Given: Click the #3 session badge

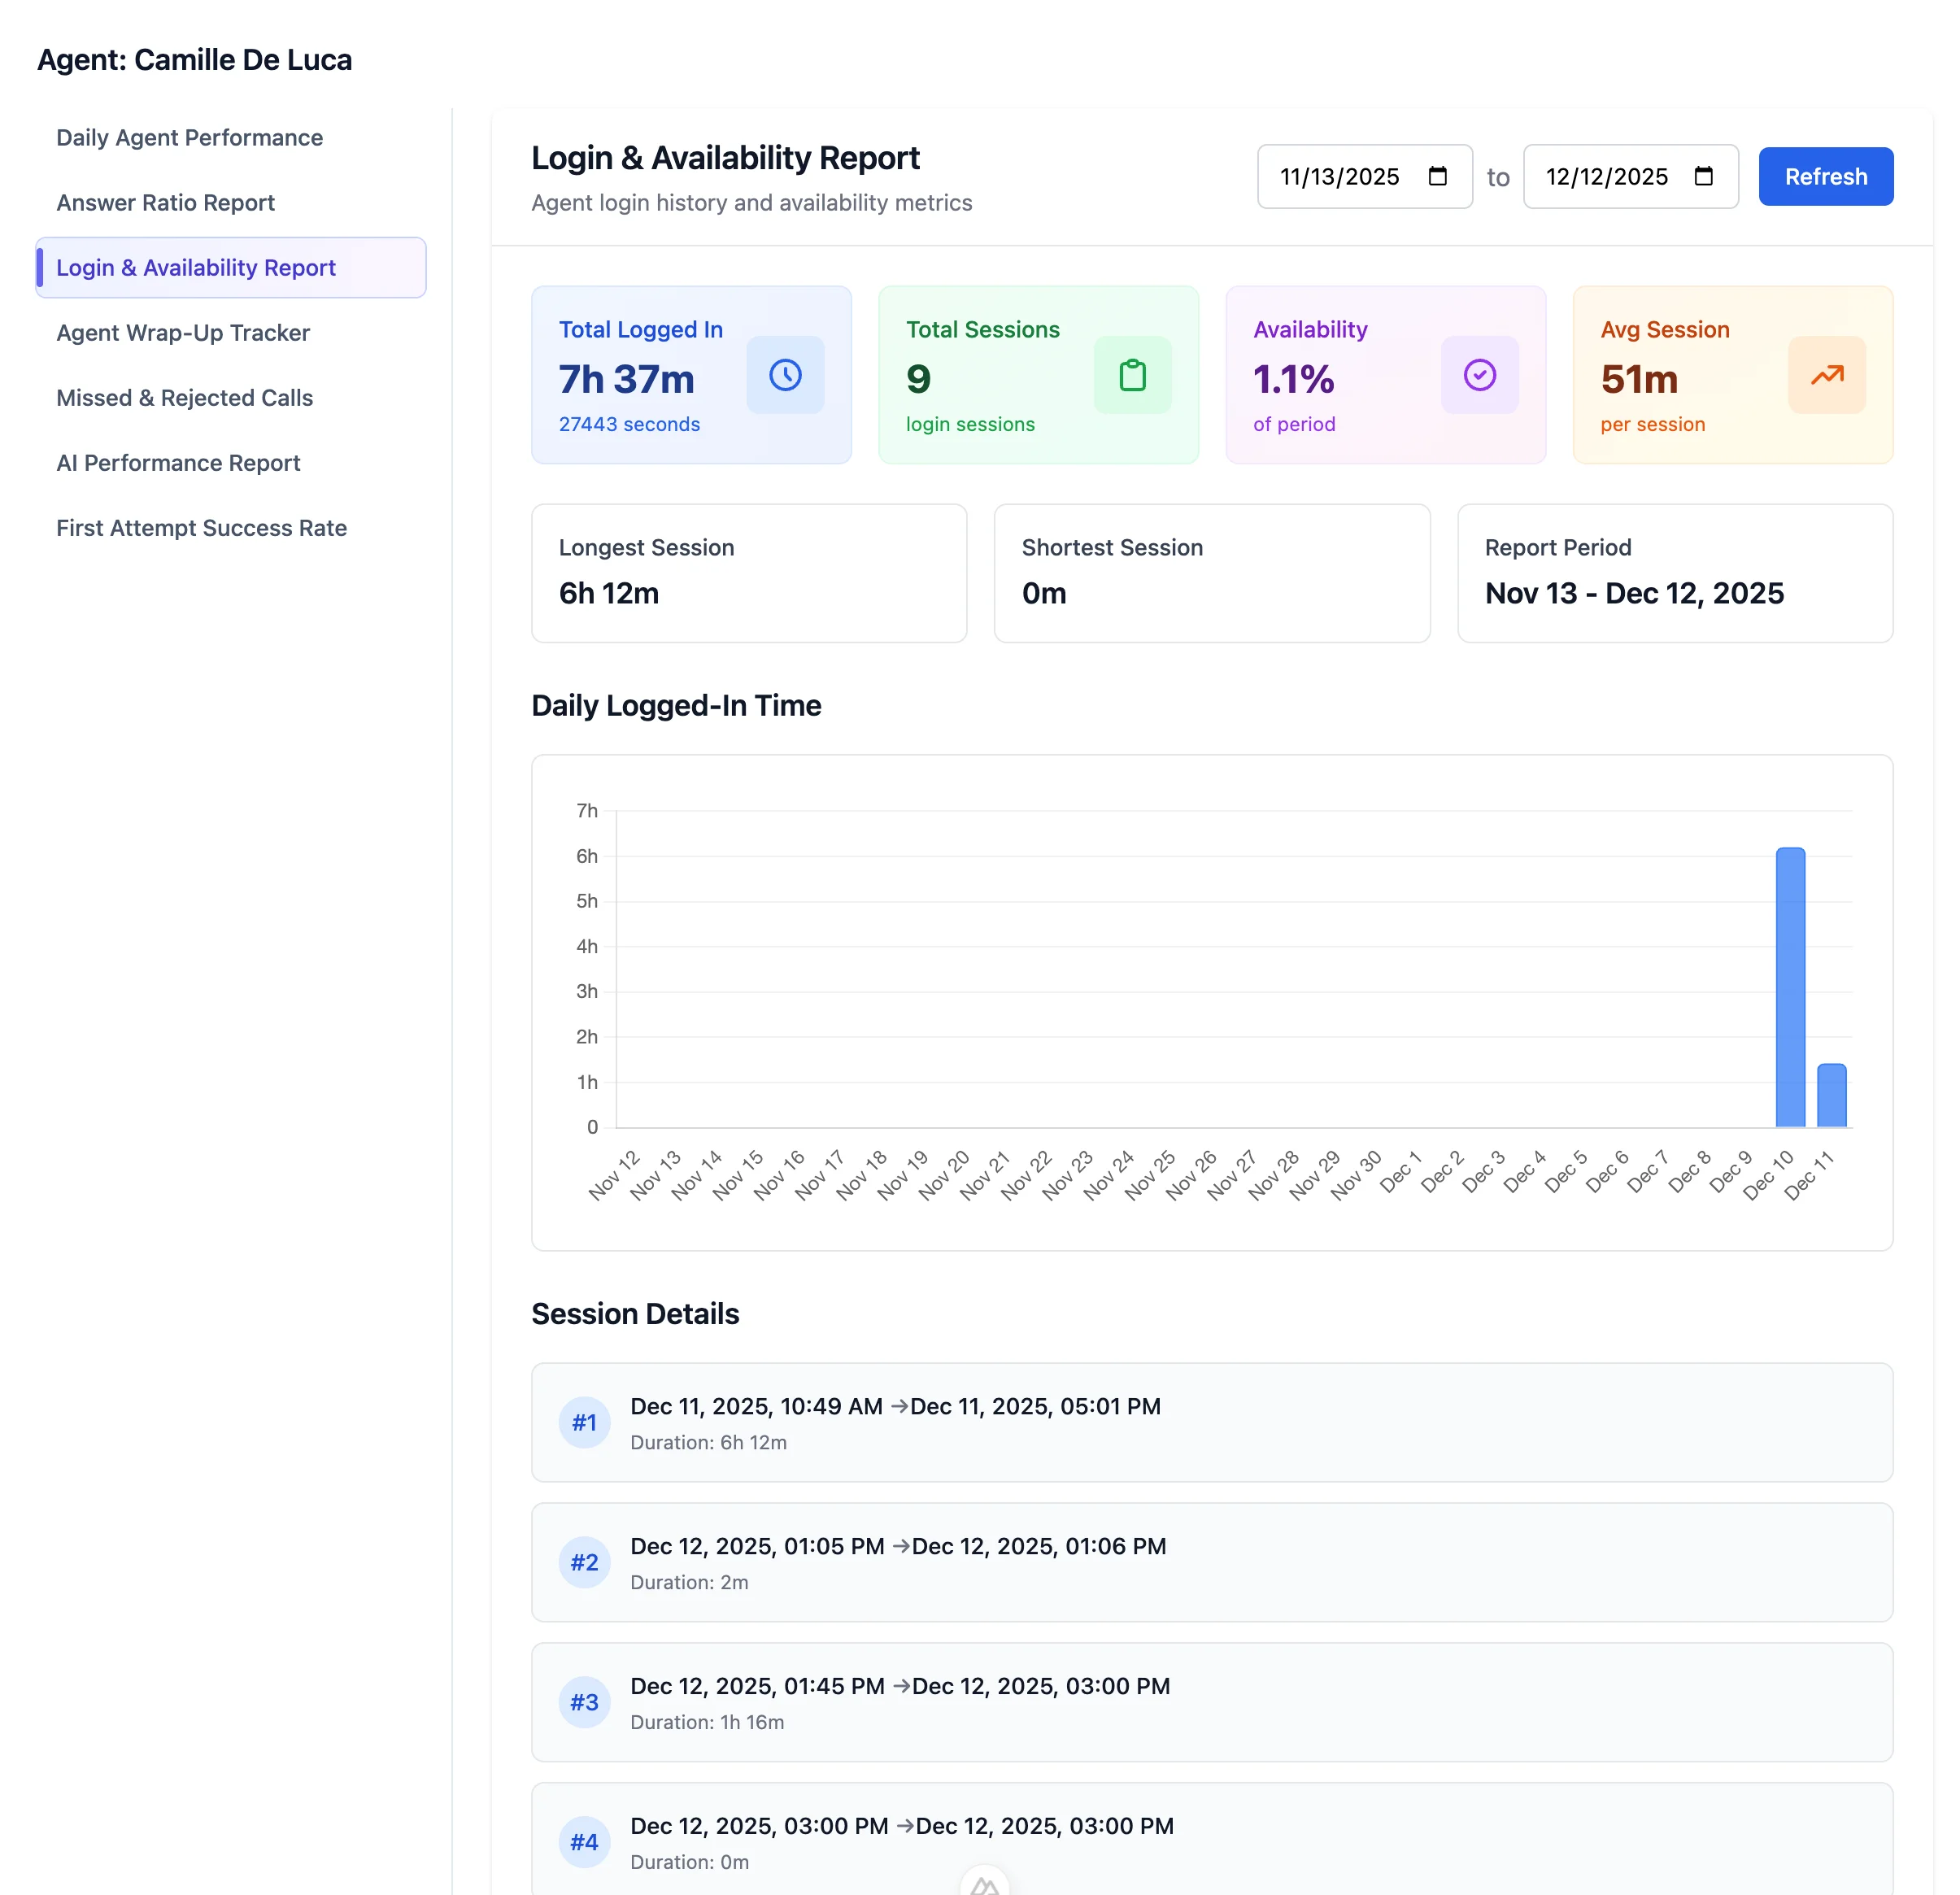Looking at the screenshot, I should [x=584, y=1702].
